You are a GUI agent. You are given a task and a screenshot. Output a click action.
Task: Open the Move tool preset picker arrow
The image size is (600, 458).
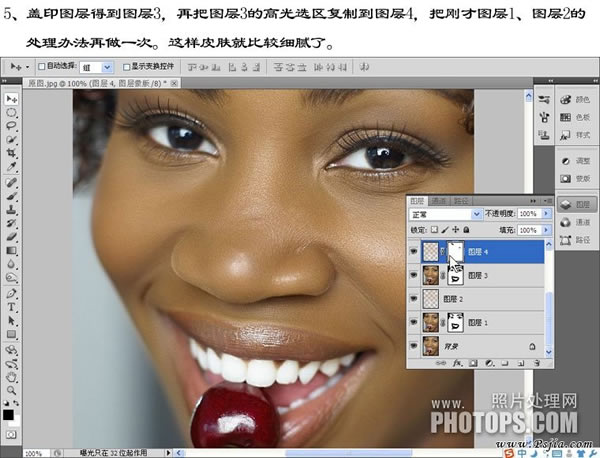[x=27, y=67]
